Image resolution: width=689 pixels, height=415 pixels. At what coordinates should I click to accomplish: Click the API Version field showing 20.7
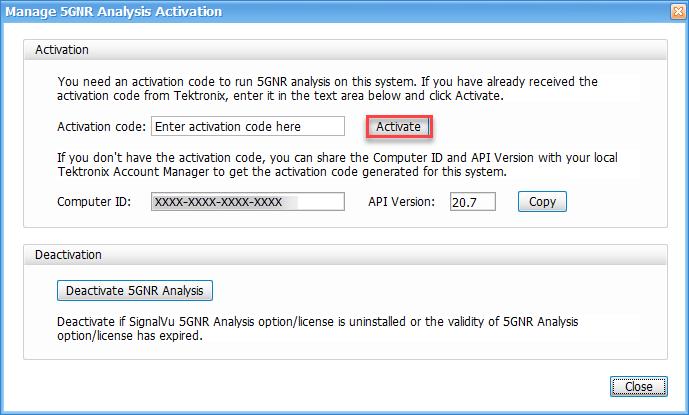pos(473,201)
